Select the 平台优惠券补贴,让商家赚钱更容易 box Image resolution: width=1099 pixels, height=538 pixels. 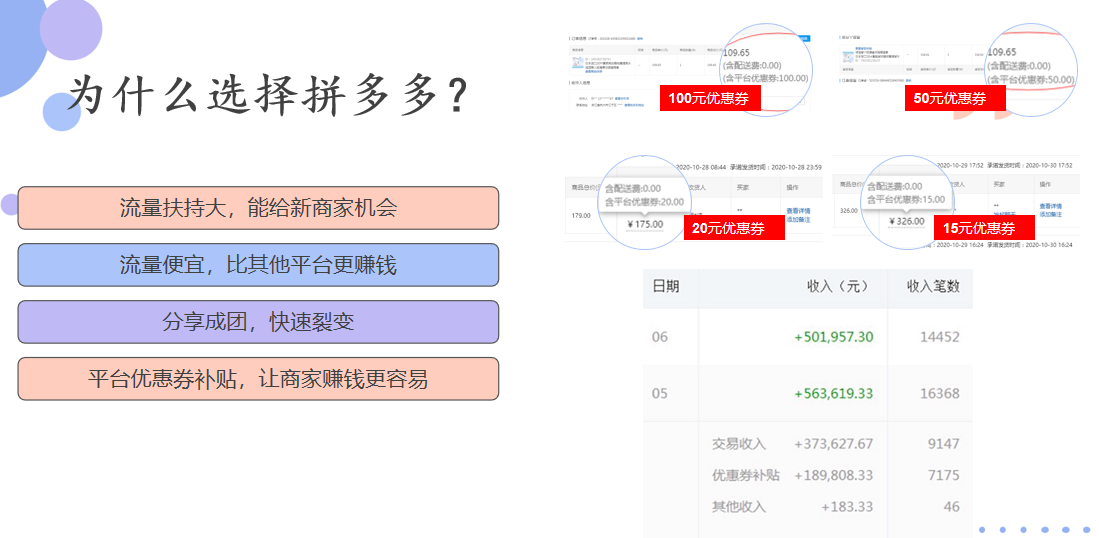point(258,379)
